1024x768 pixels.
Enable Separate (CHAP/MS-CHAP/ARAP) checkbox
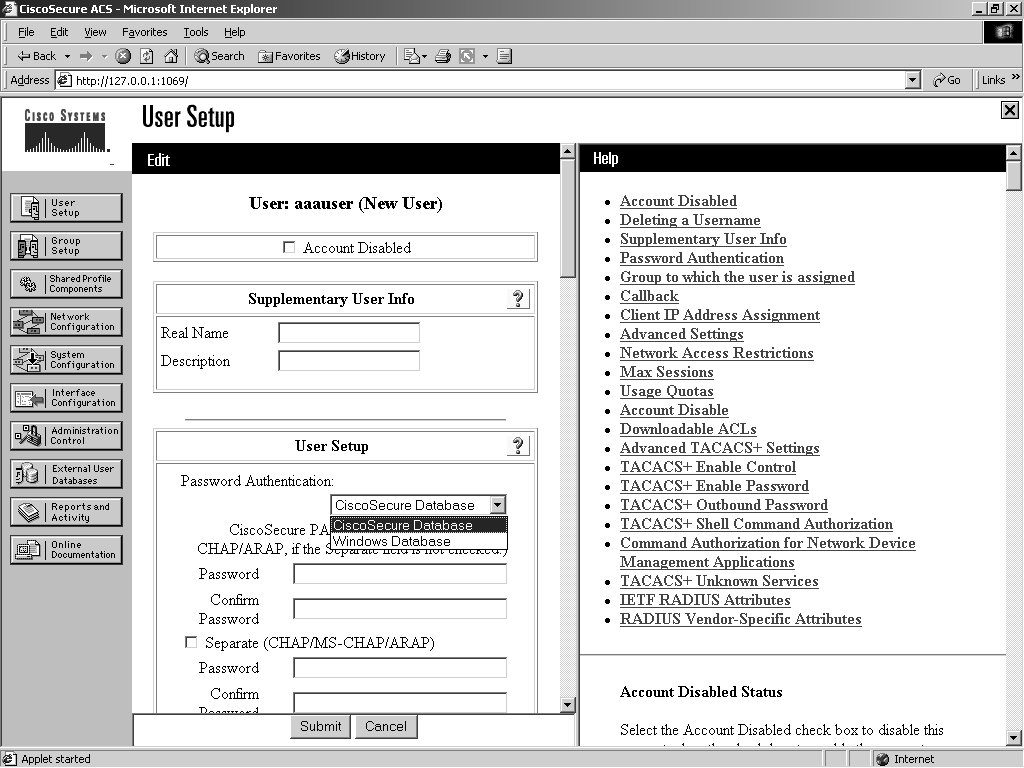coord(191,642)
